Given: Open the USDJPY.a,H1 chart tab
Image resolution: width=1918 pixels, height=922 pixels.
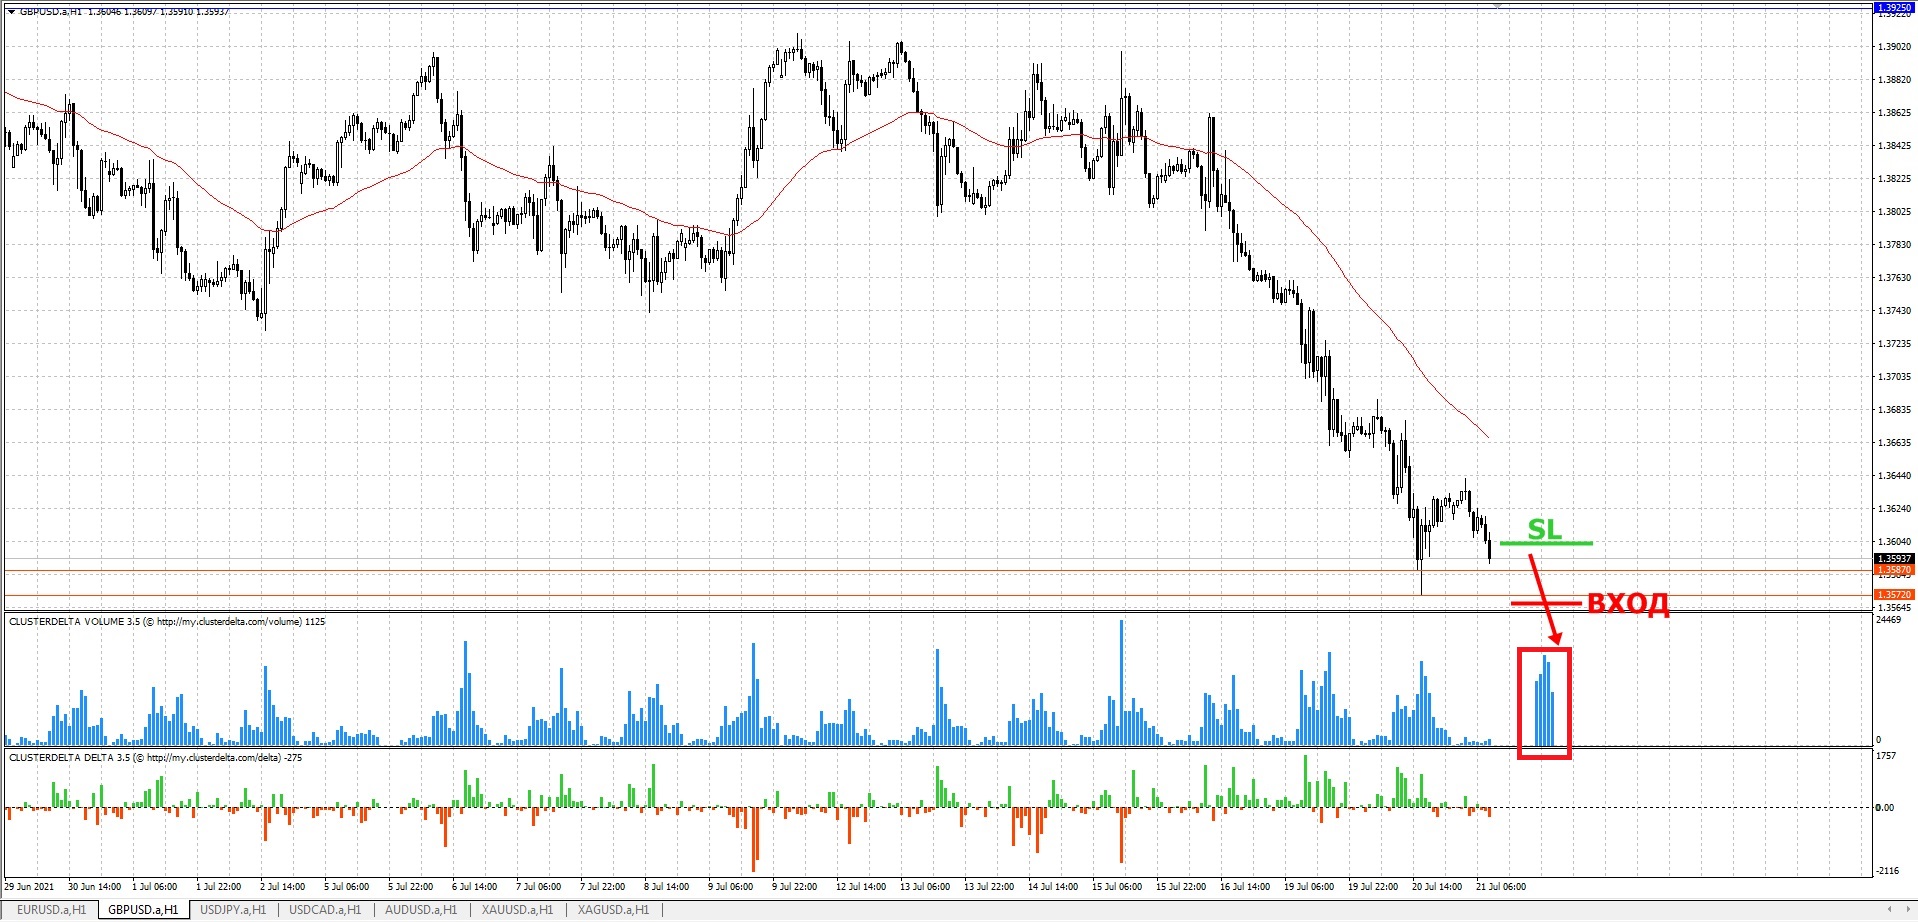Looking at the screenshot, I should tap(233, 910).
